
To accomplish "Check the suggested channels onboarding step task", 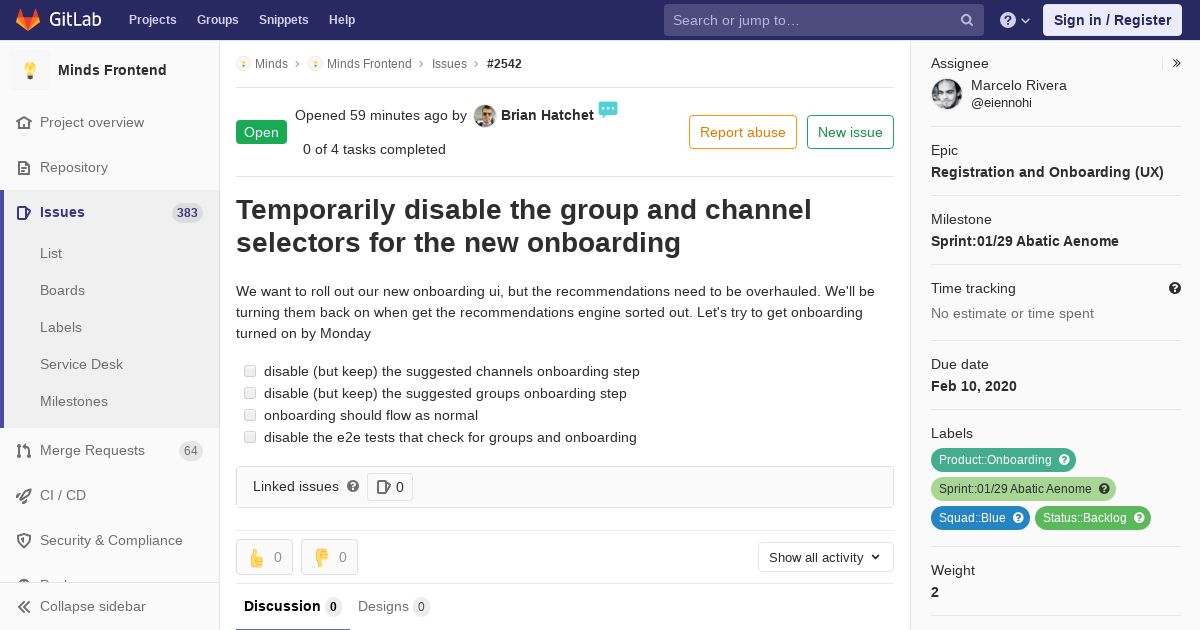I will pyautogui.click(x=250, y=371).
